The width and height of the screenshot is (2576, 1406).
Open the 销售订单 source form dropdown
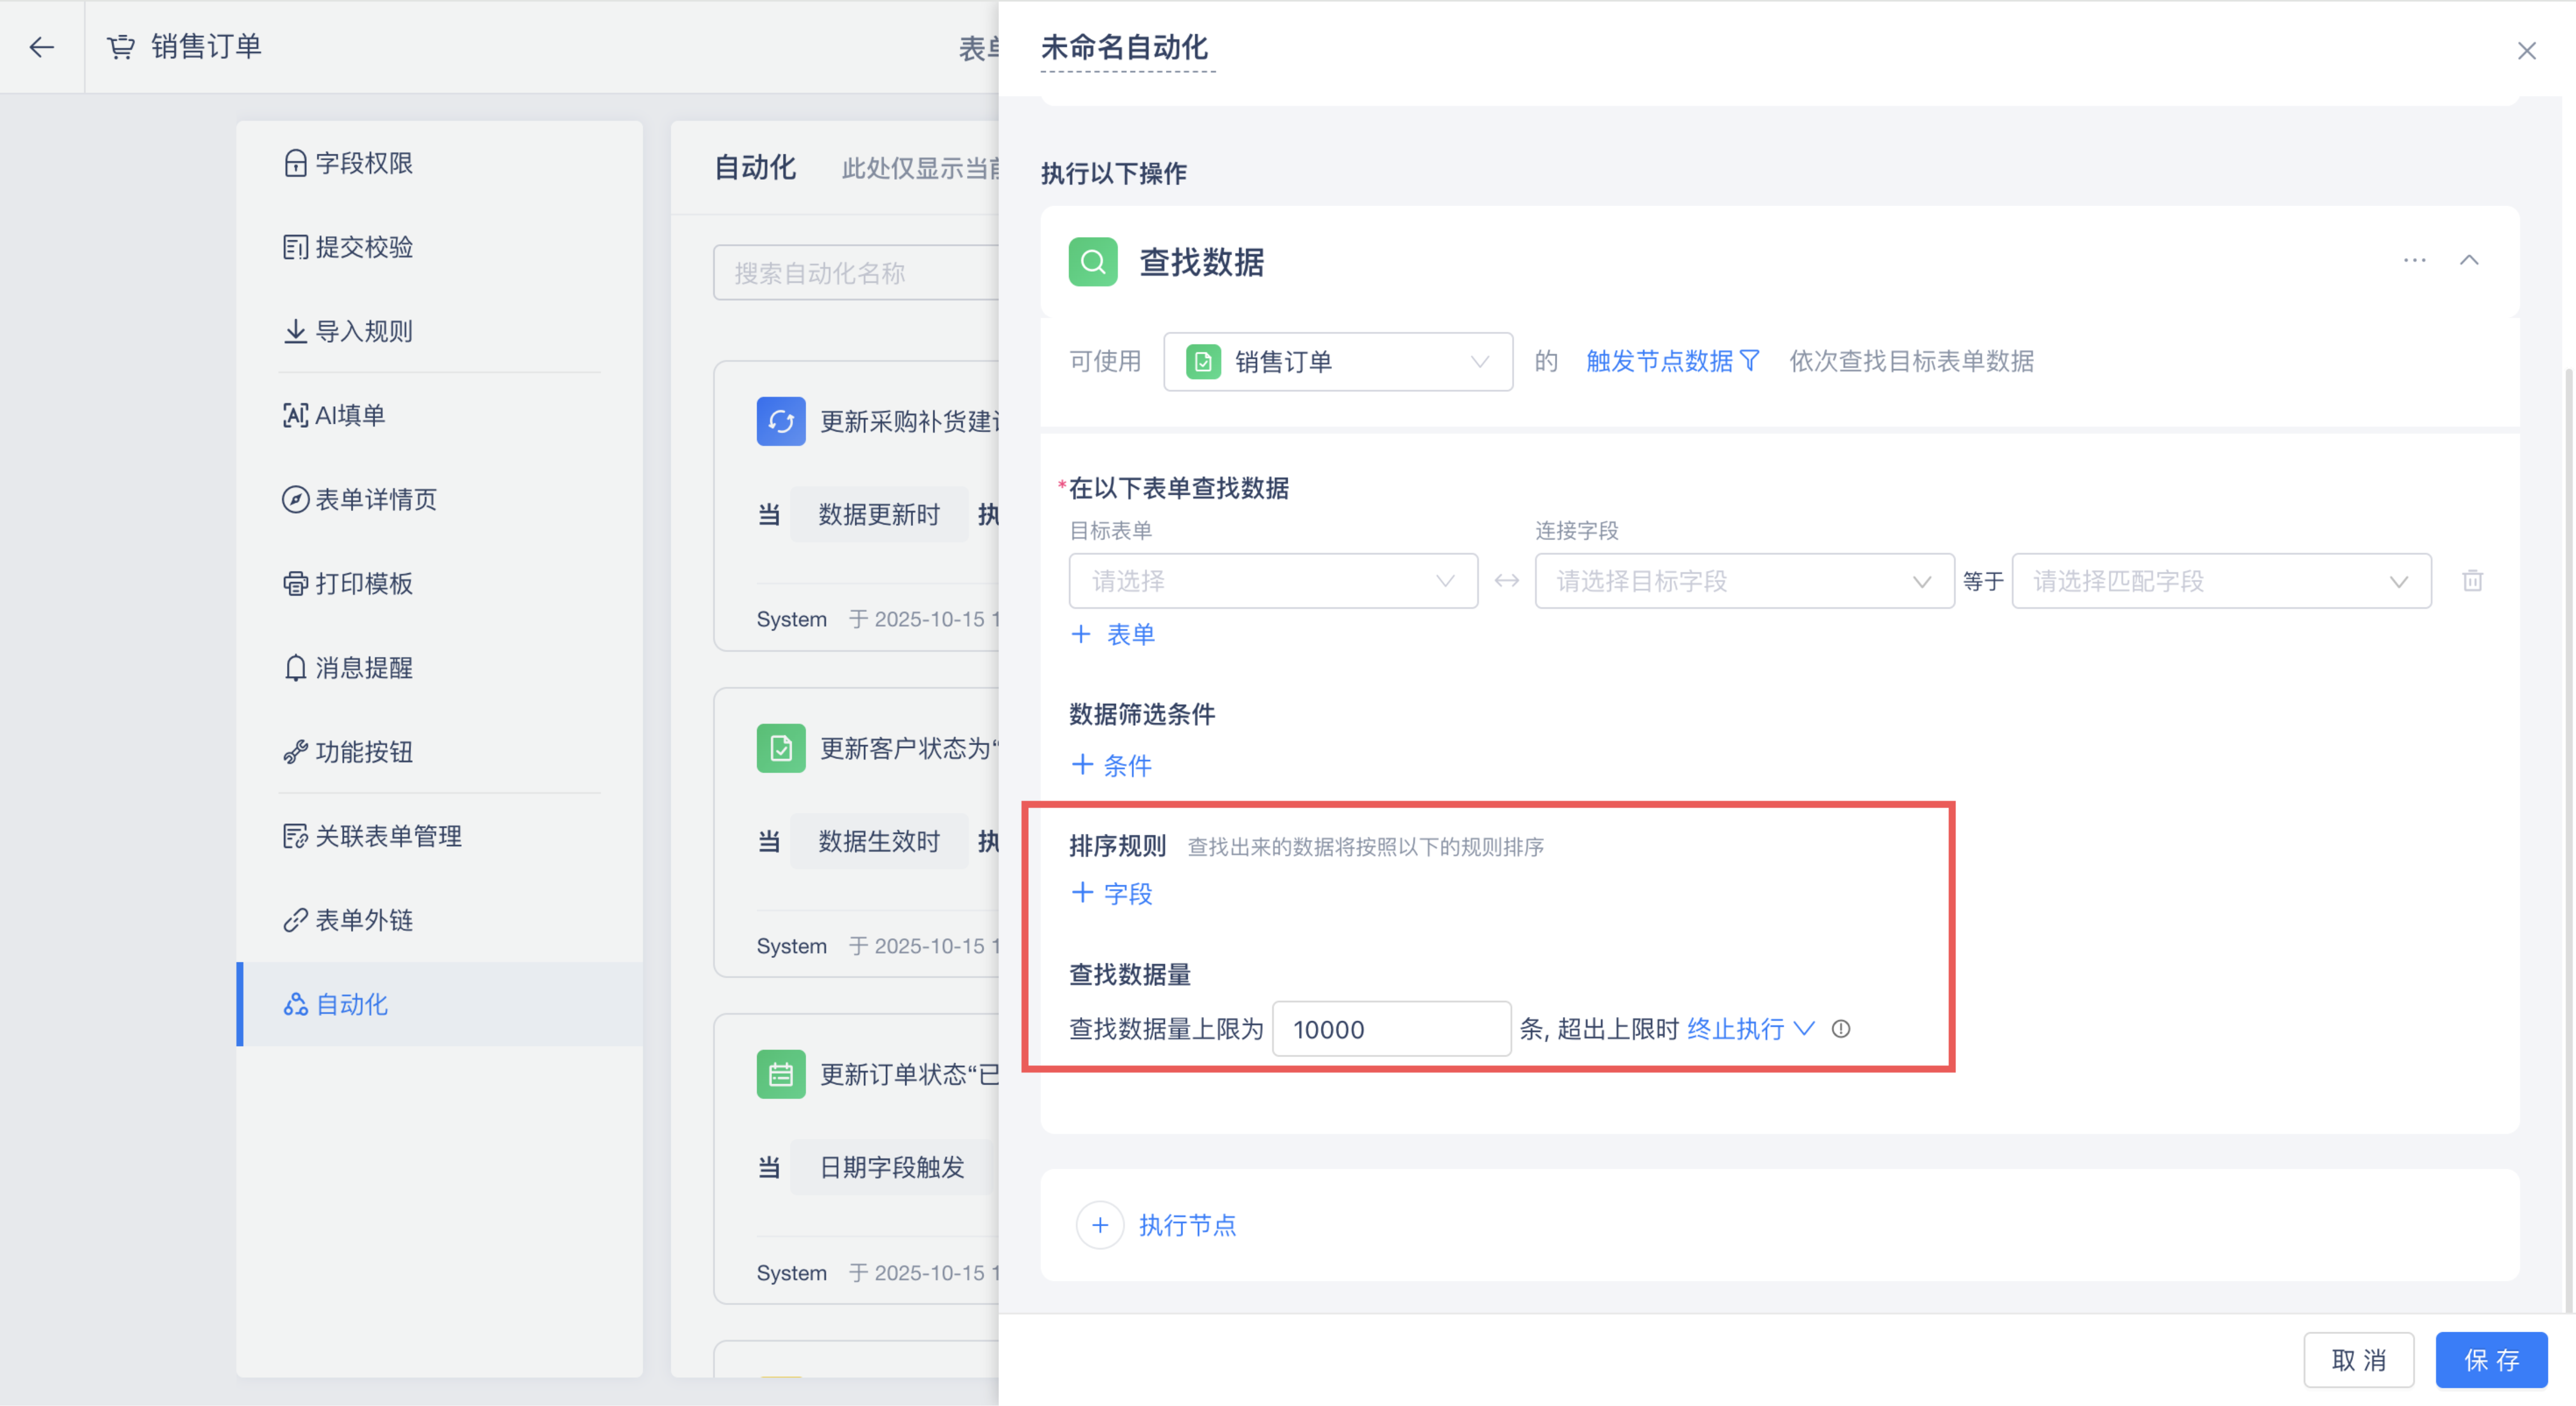pos(1337,362)
